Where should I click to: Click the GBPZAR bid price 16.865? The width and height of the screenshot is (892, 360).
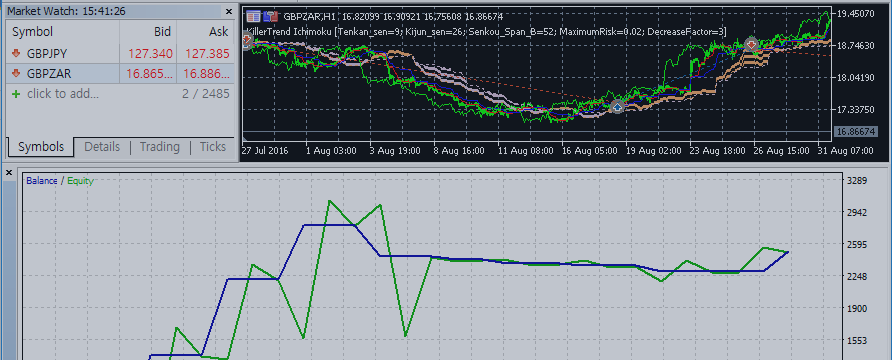pyautogui.click(x=150, y=73)
